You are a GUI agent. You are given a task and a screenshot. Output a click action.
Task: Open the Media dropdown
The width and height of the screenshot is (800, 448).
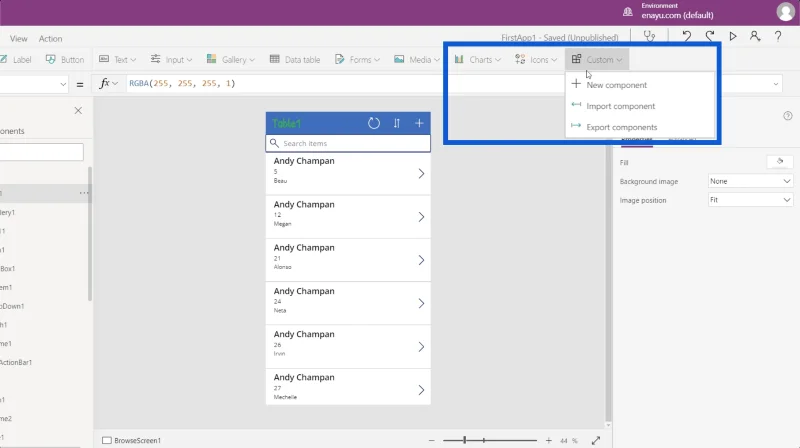(x=417, y=60)
